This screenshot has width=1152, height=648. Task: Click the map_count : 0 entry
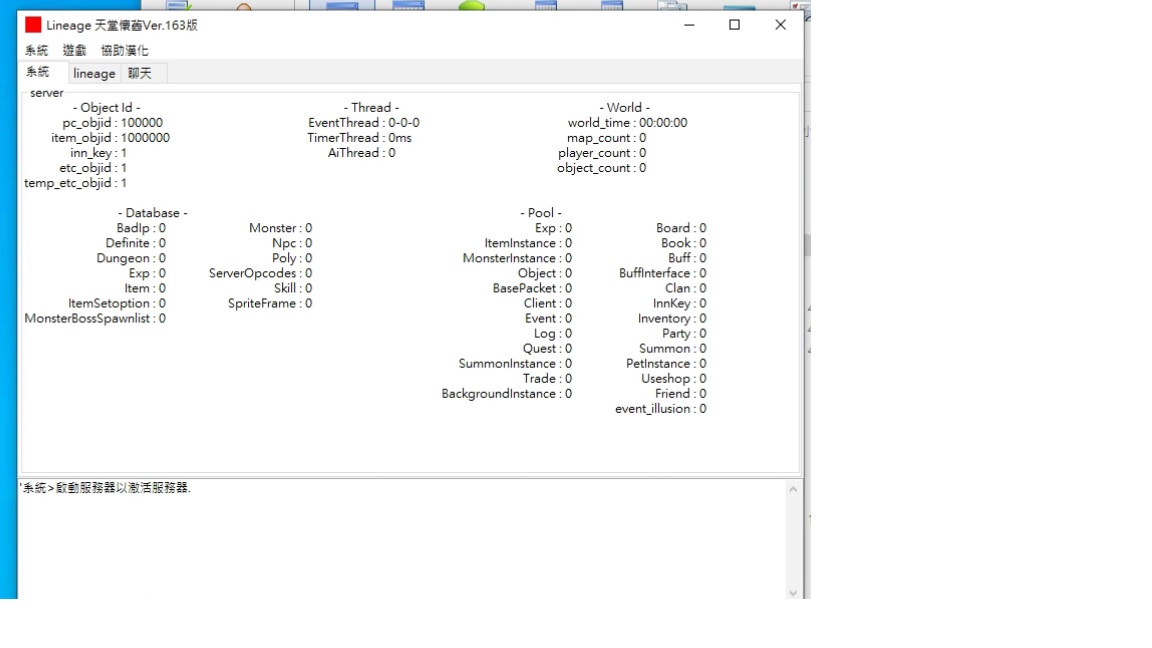point(606,138)
